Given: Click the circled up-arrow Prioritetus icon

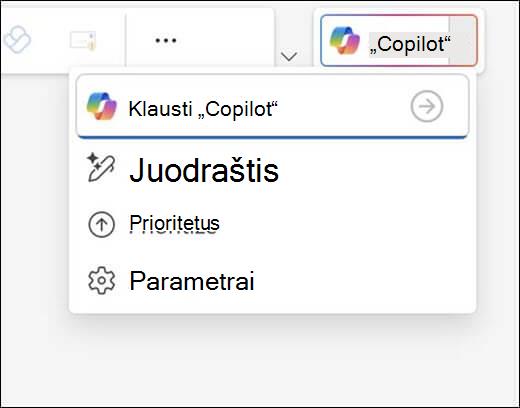Looking at the screenshot, I should click(x=101, y=224).
